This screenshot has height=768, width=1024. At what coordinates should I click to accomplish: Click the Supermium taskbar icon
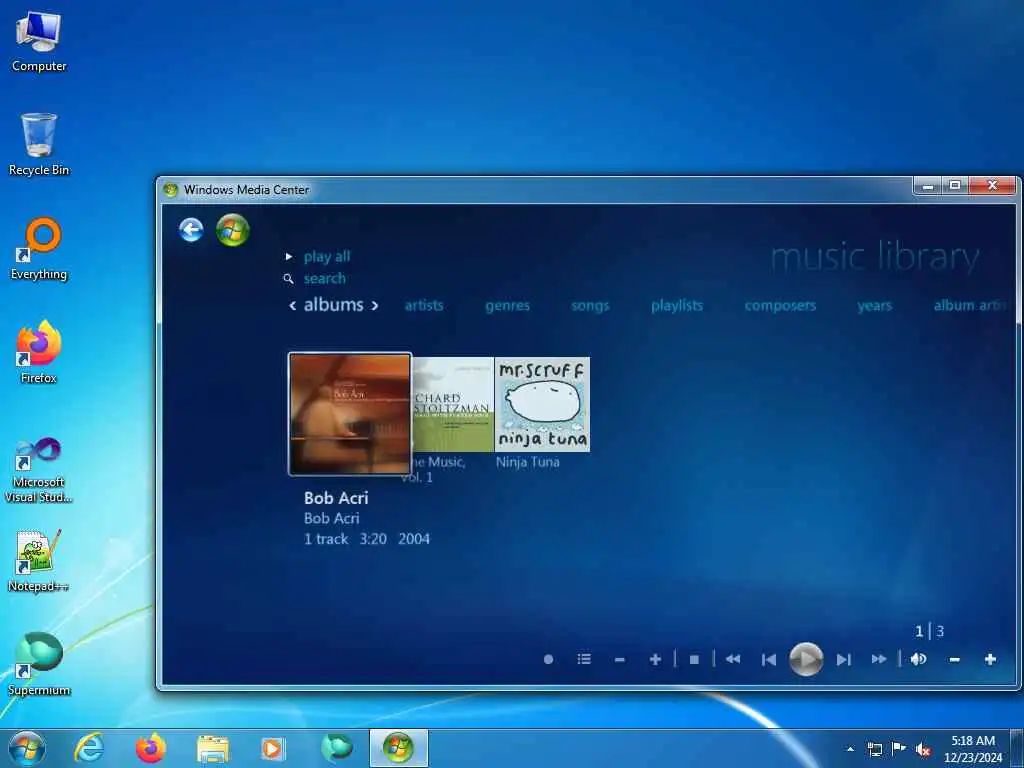[337, 748]
